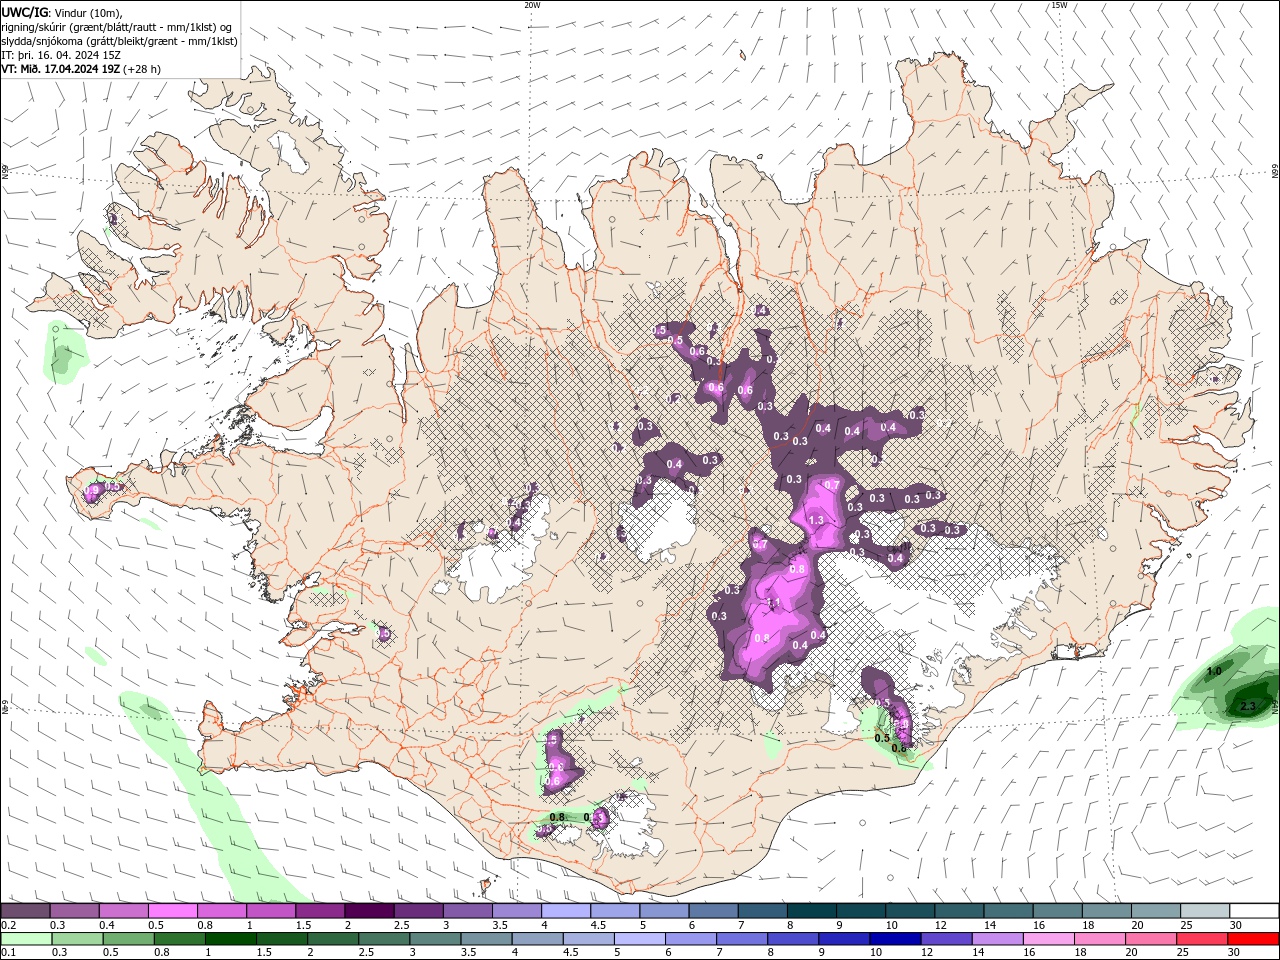Click the '0.1' label under the lower scale
This screenshot has width=1280, height=960.
(x=8, y=953)
